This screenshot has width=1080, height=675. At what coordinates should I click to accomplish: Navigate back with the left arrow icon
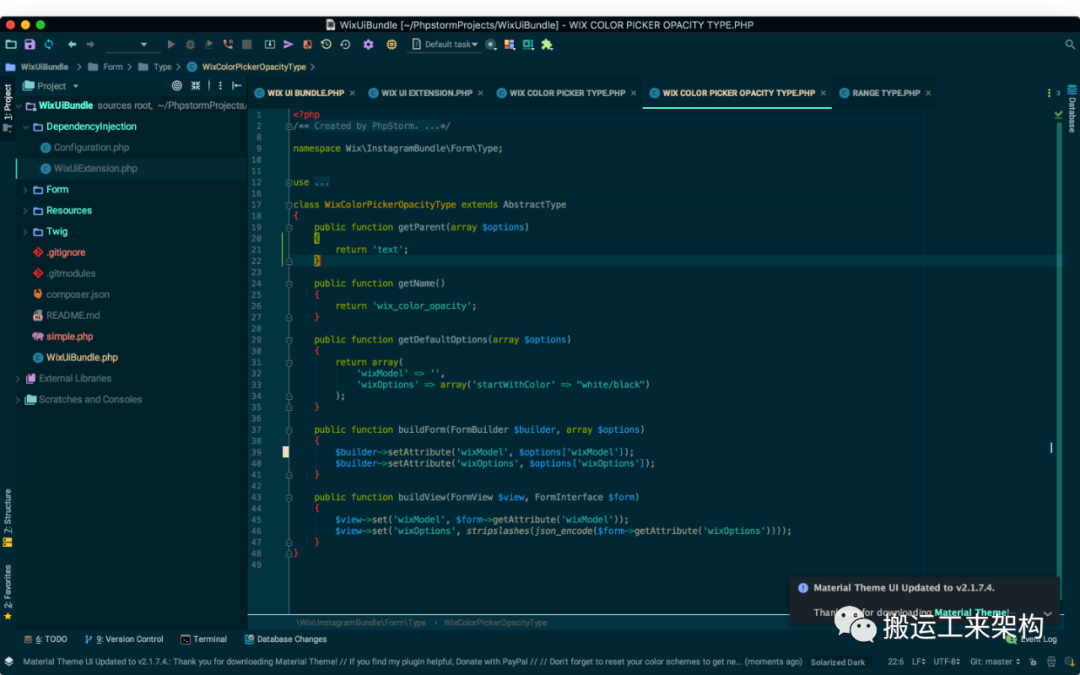[x=72, y=44]
